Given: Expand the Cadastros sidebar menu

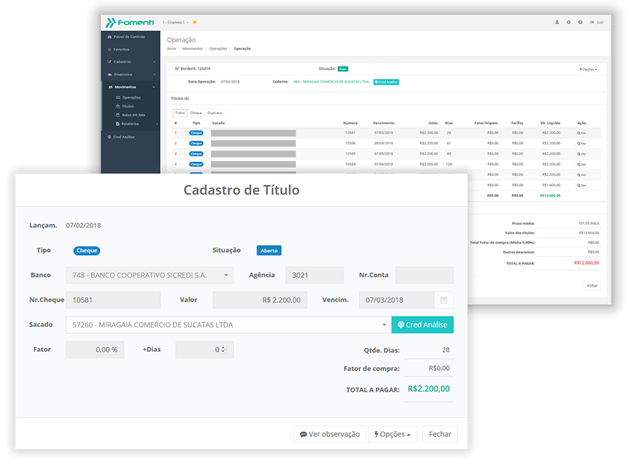Looking at the screenshot, I should pos(130,61).
